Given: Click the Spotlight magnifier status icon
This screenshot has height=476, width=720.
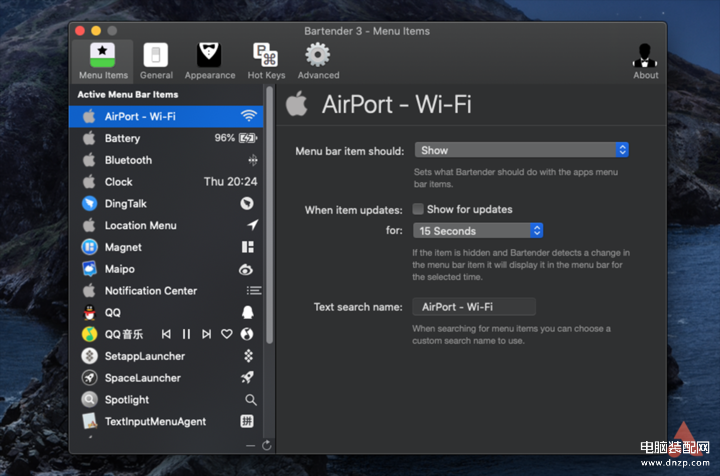Looking at the screenshot, I should (x=251, y=400).
